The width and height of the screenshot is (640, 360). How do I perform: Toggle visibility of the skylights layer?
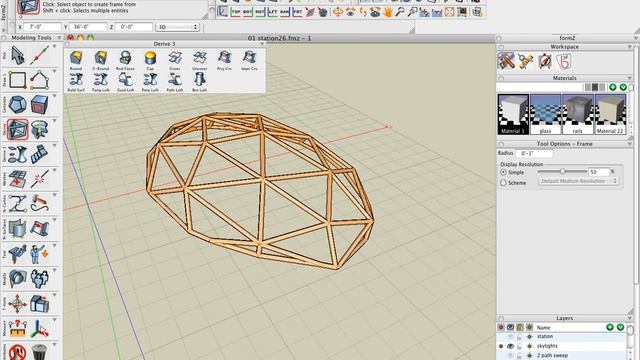pos(510,346)
